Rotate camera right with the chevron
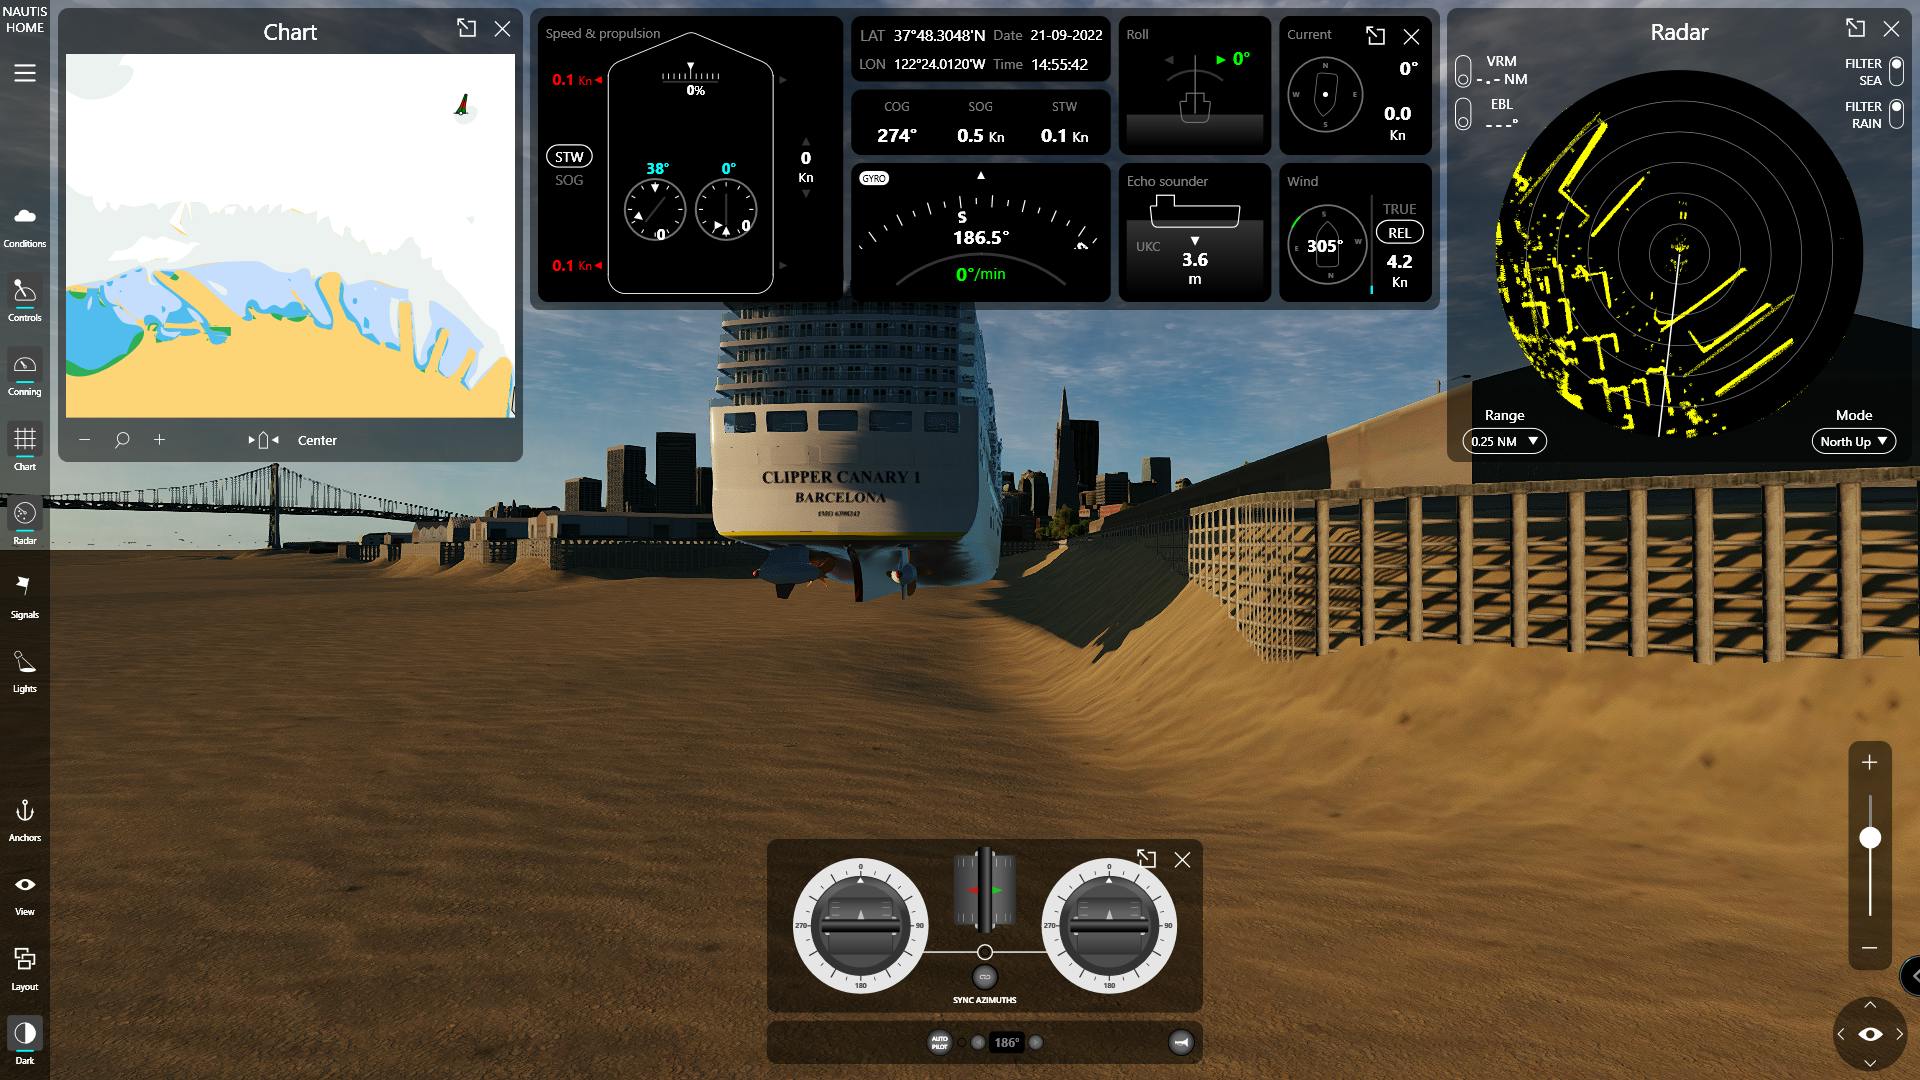The width and height of the screenshot is (1920, 1080). 1899,1034
